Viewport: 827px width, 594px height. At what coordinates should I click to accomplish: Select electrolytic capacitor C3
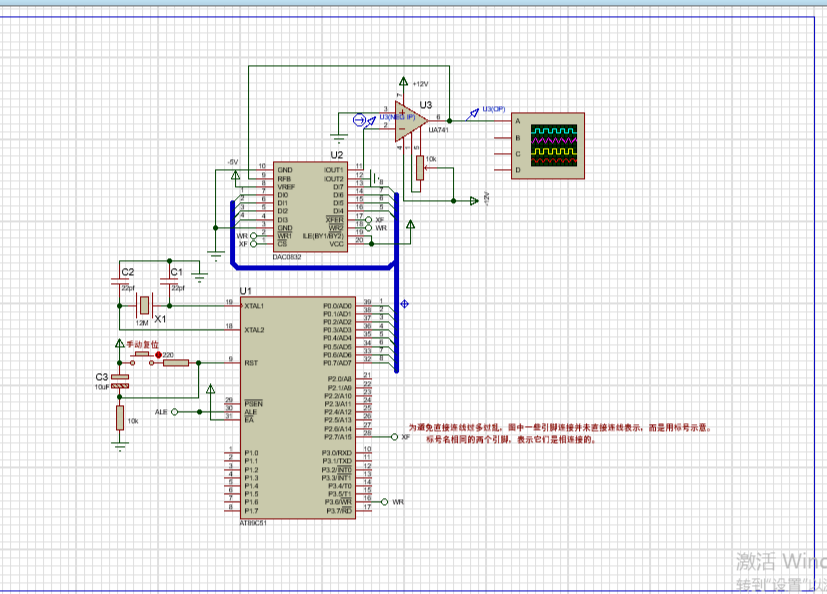click(120, 381)
